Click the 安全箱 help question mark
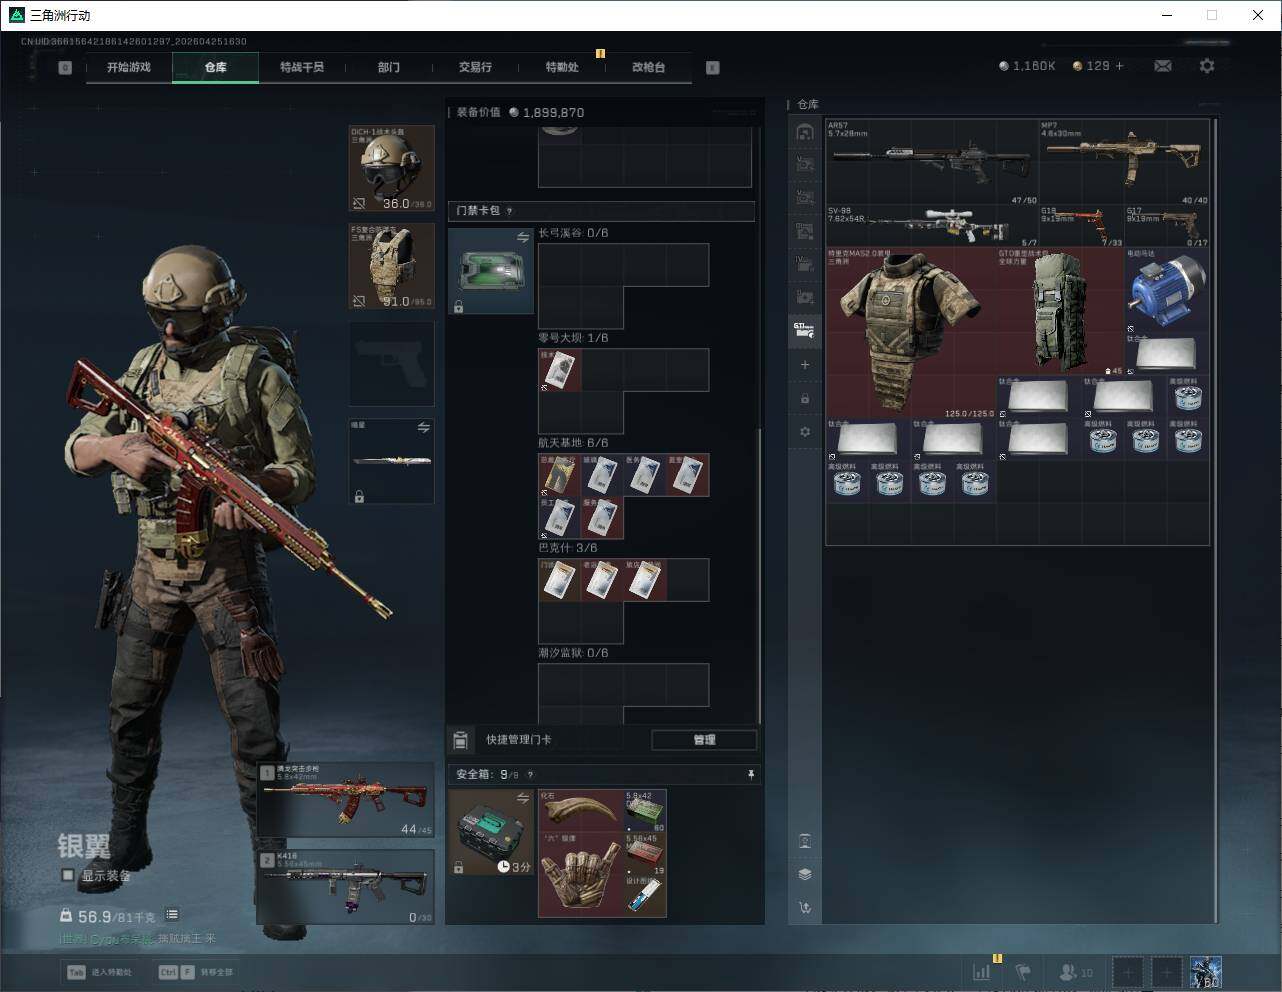This screenshot has height=992, width=1282. click(530, 774)
